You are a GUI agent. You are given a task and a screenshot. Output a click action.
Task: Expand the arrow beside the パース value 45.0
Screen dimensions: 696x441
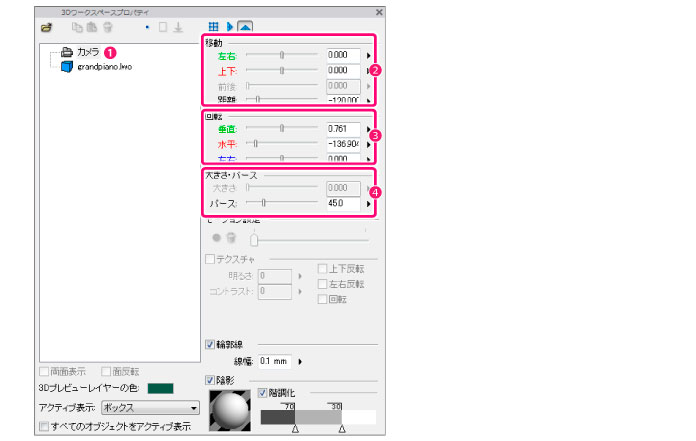pyautogui.click(x=367, y=203)
